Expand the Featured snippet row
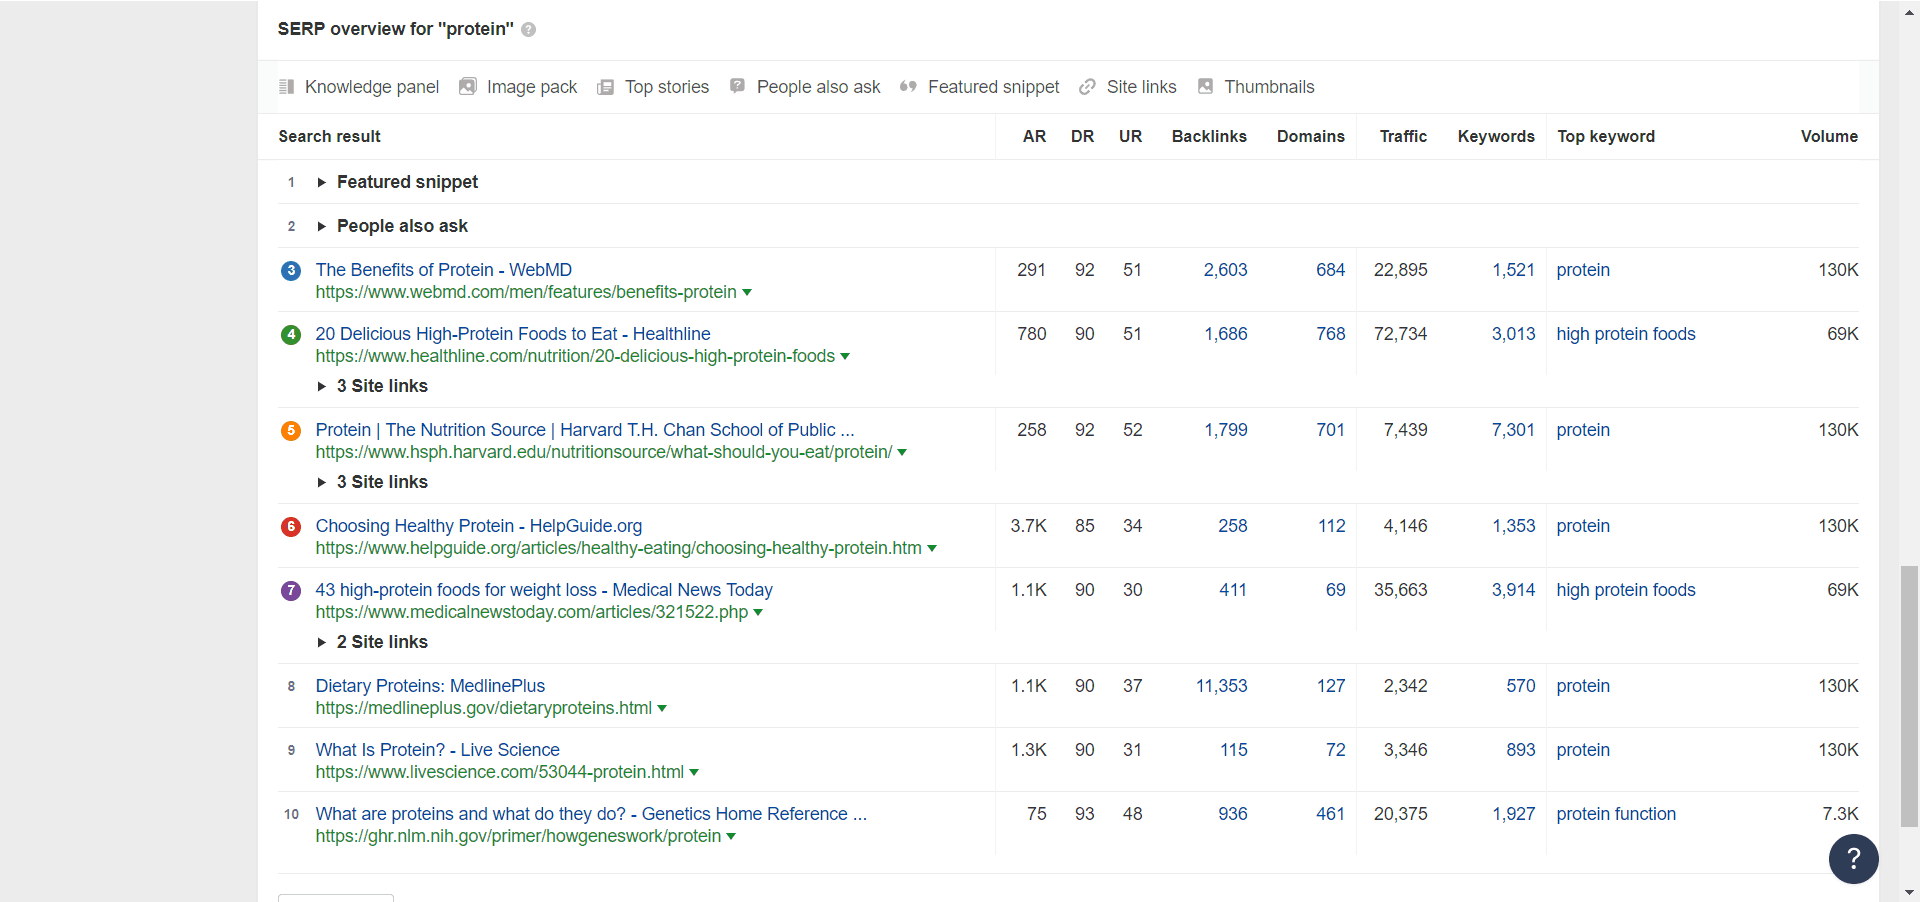 (322, 182)
